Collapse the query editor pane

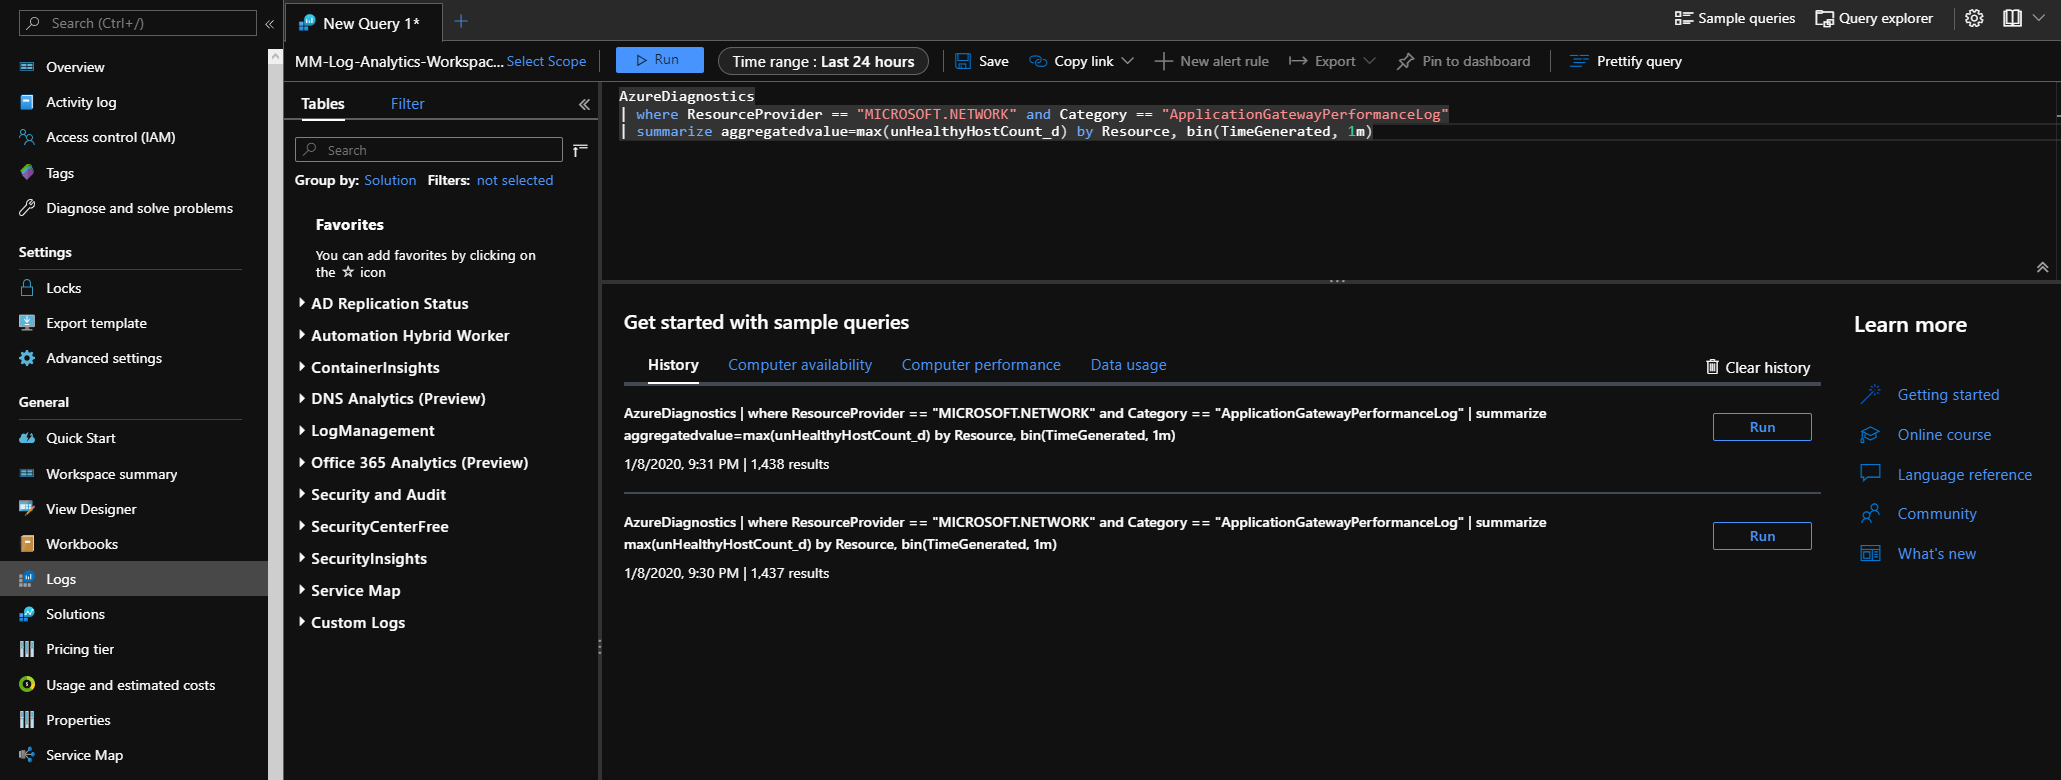(x=2042, y=267)
